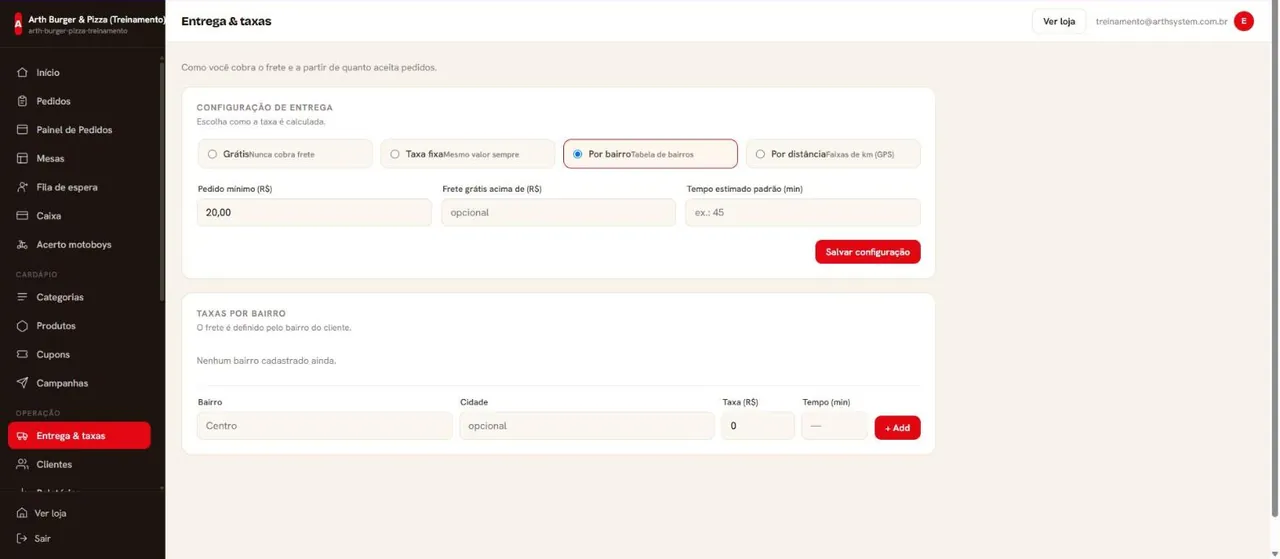Focus the Bairro name field
This screenshot has width=1280, height=559.
point(325,426)
